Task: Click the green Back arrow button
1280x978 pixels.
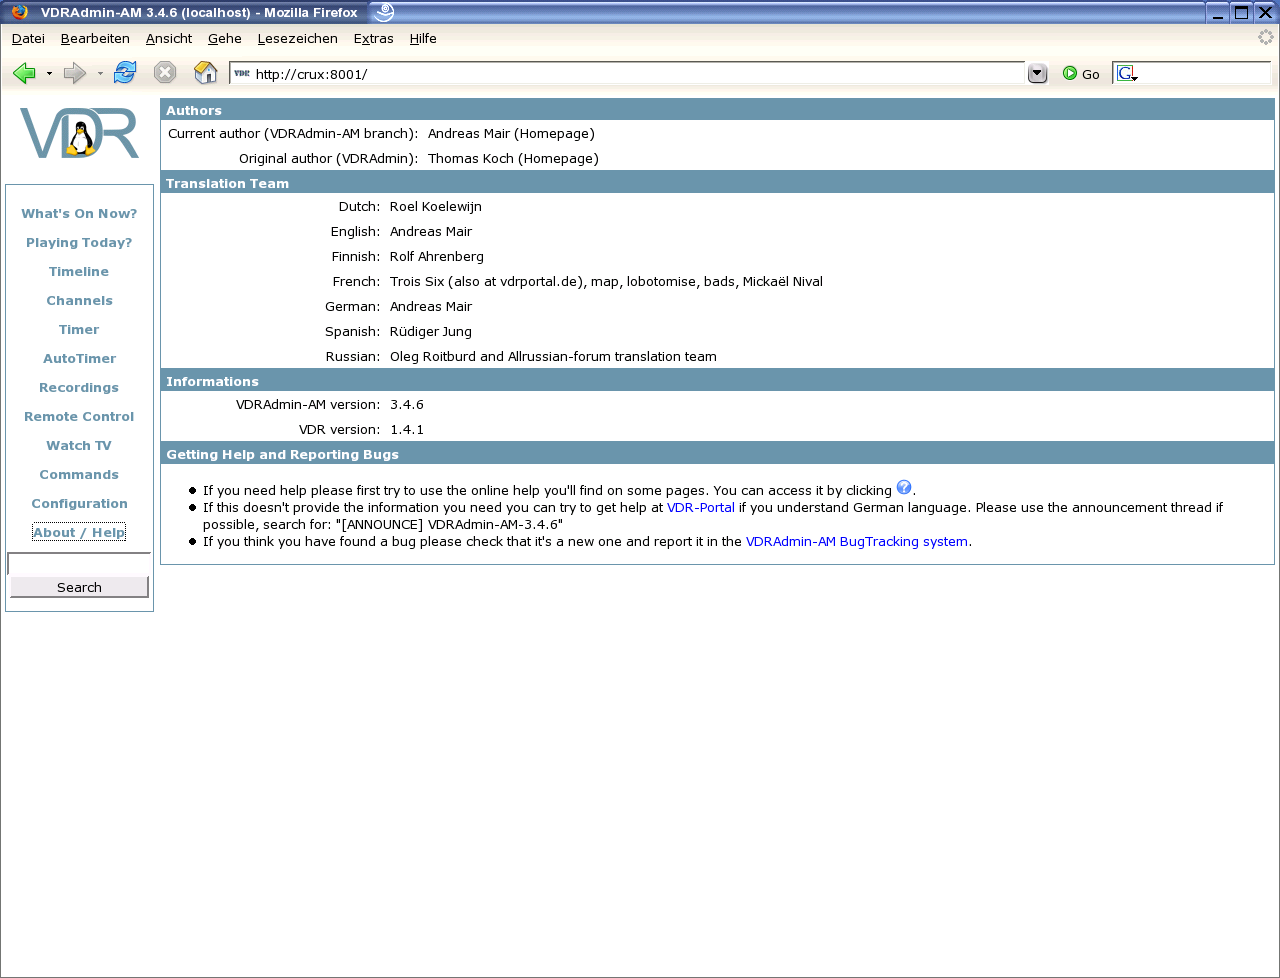Action: click(x=25, y=73)
